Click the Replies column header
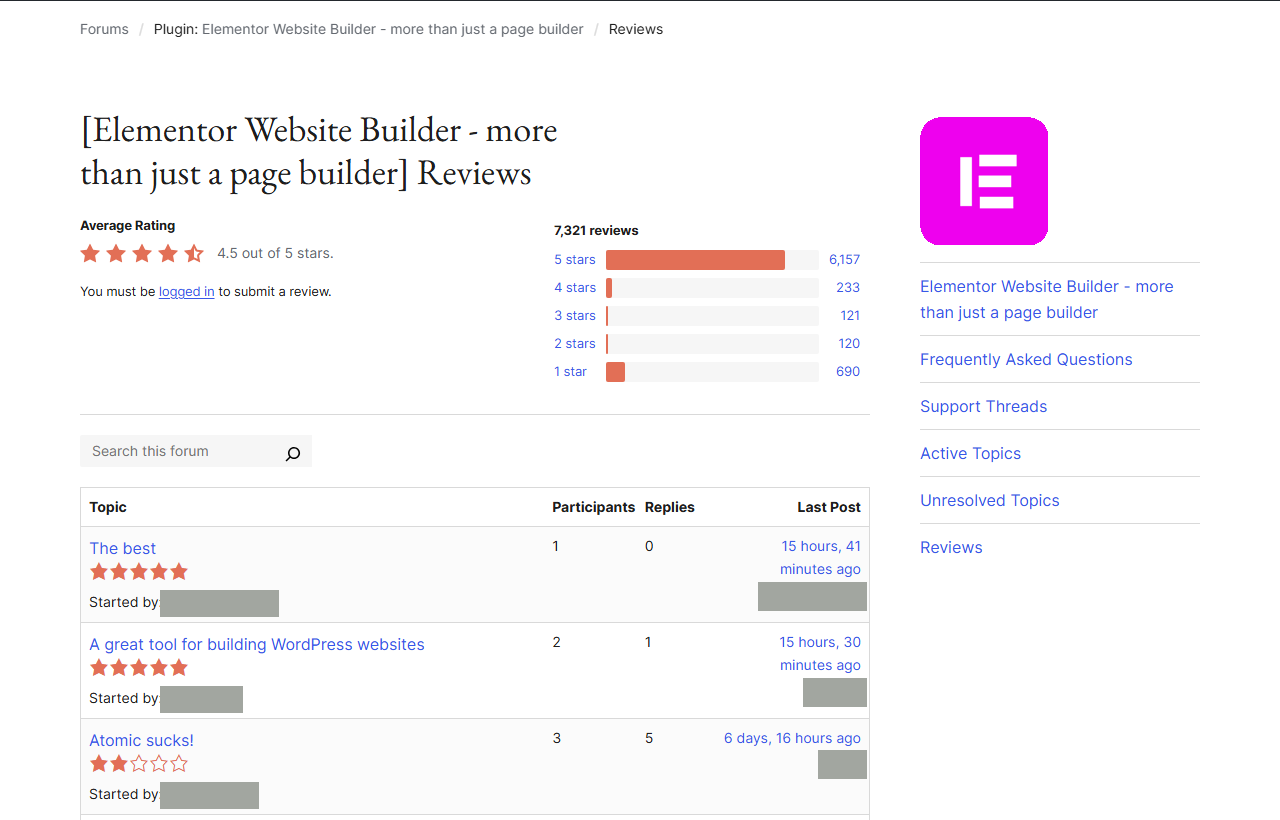The image size is (1280, 820). point(670,507)
